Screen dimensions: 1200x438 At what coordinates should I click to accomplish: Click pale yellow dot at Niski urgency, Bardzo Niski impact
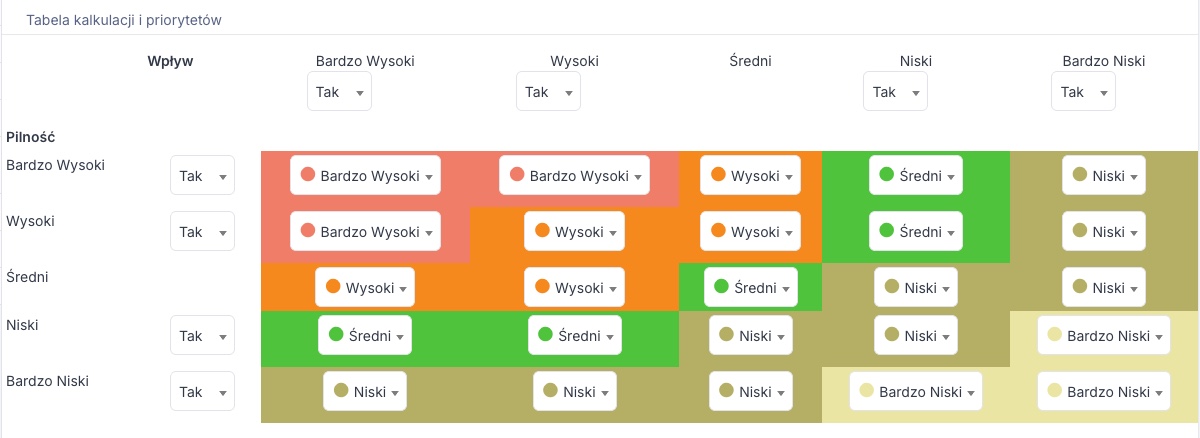(1054, 334)
